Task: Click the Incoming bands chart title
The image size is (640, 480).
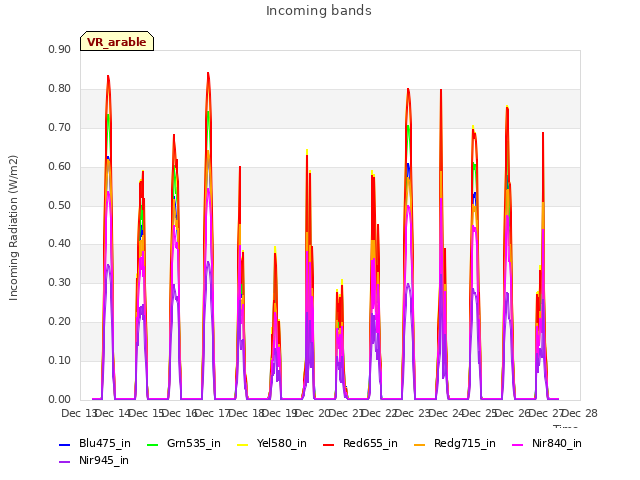Action: point(319,11)
